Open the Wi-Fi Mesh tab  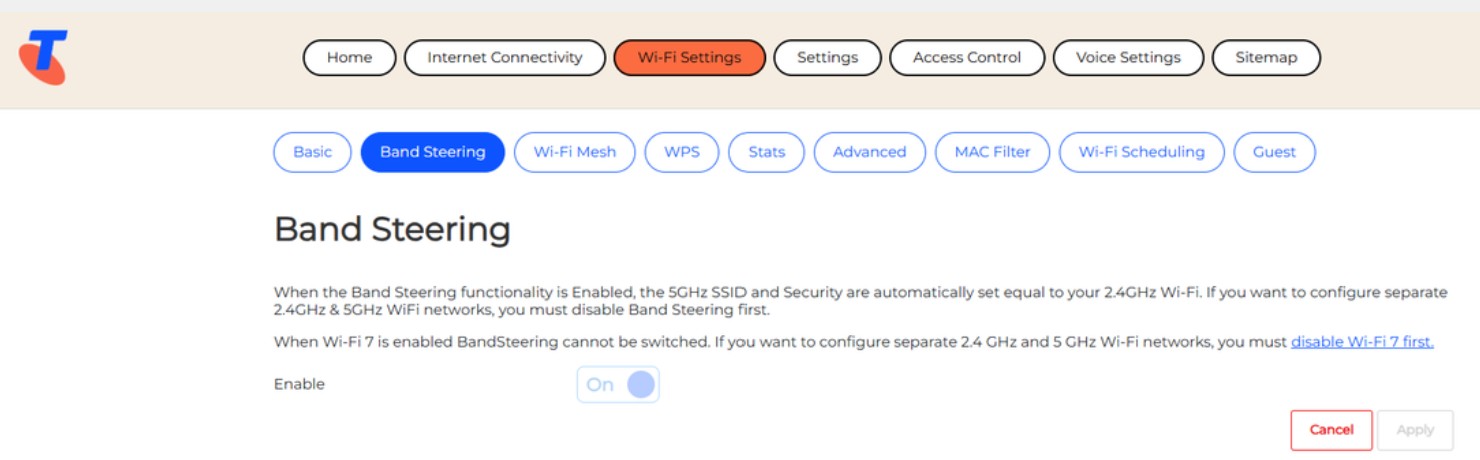pos(574,152)
